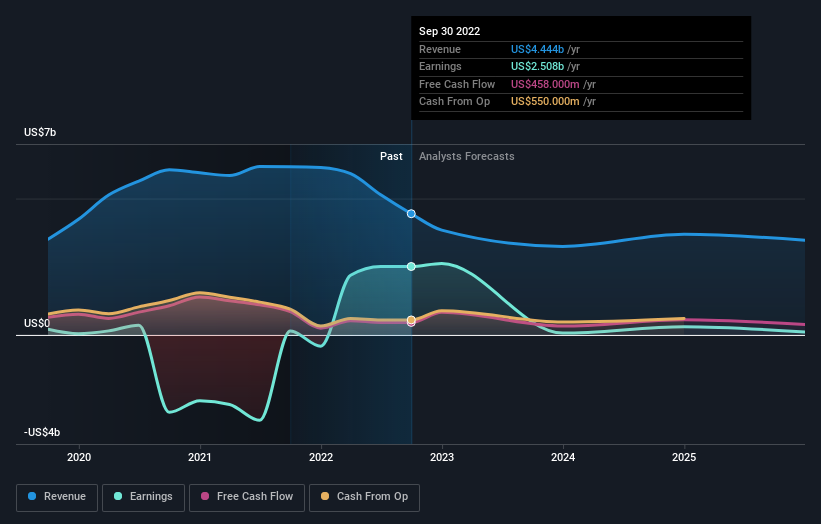The width and height of the screenshot is (821, 524).
Task: Click the US$7b y-axis label
Action: coord(40,132)
